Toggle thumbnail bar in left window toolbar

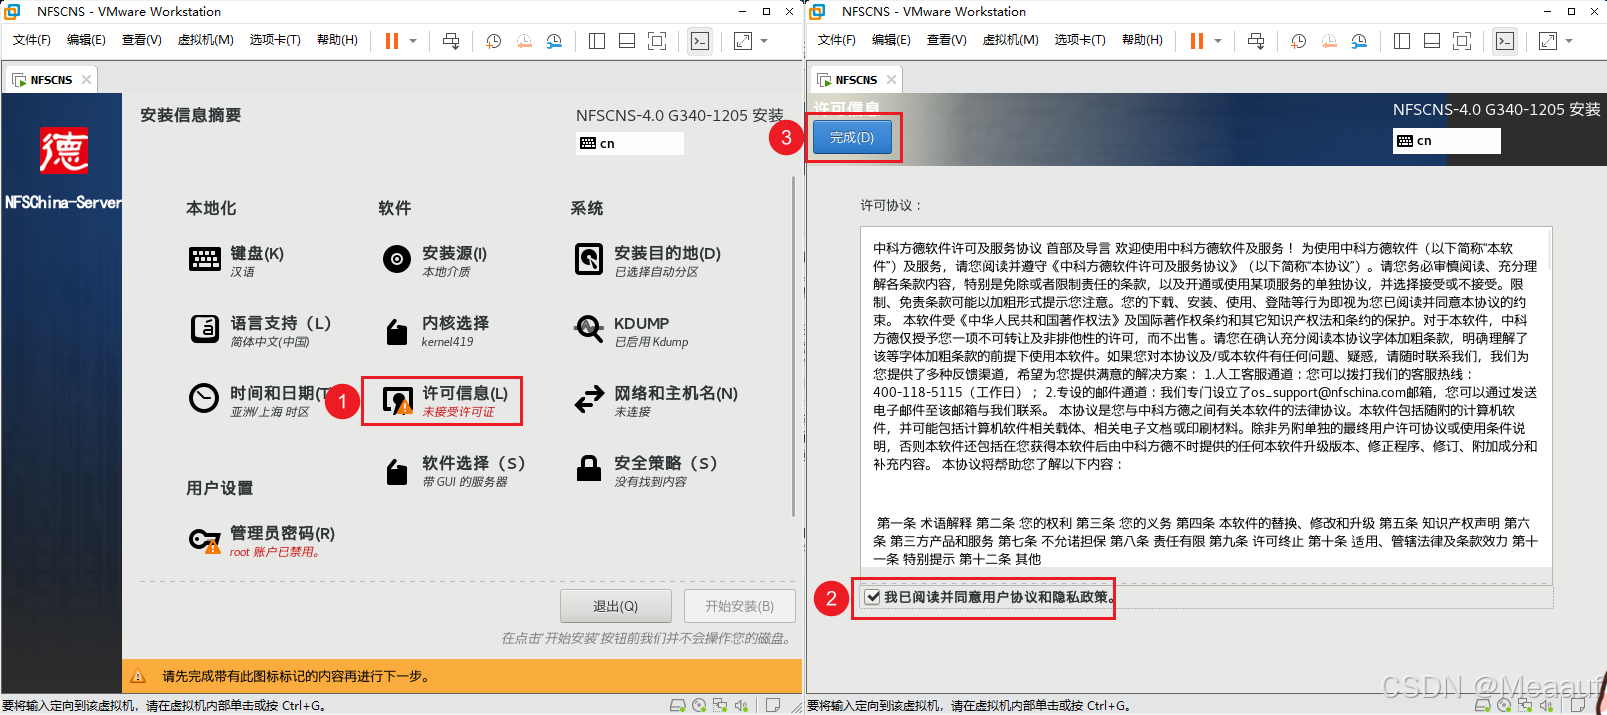point(627,41)
